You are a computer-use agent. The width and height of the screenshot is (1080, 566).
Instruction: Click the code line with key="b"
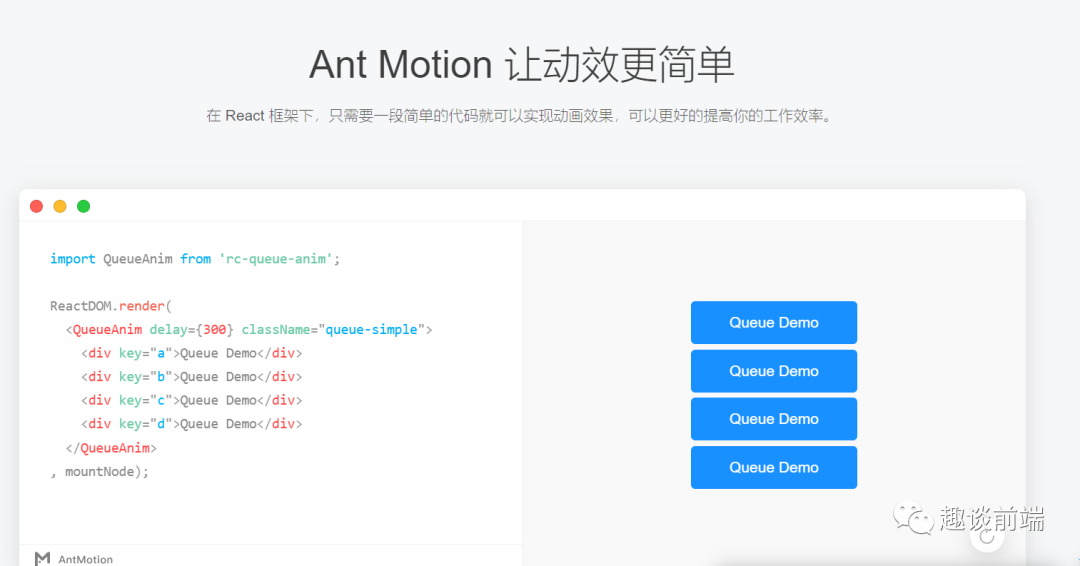coord(191,377)
